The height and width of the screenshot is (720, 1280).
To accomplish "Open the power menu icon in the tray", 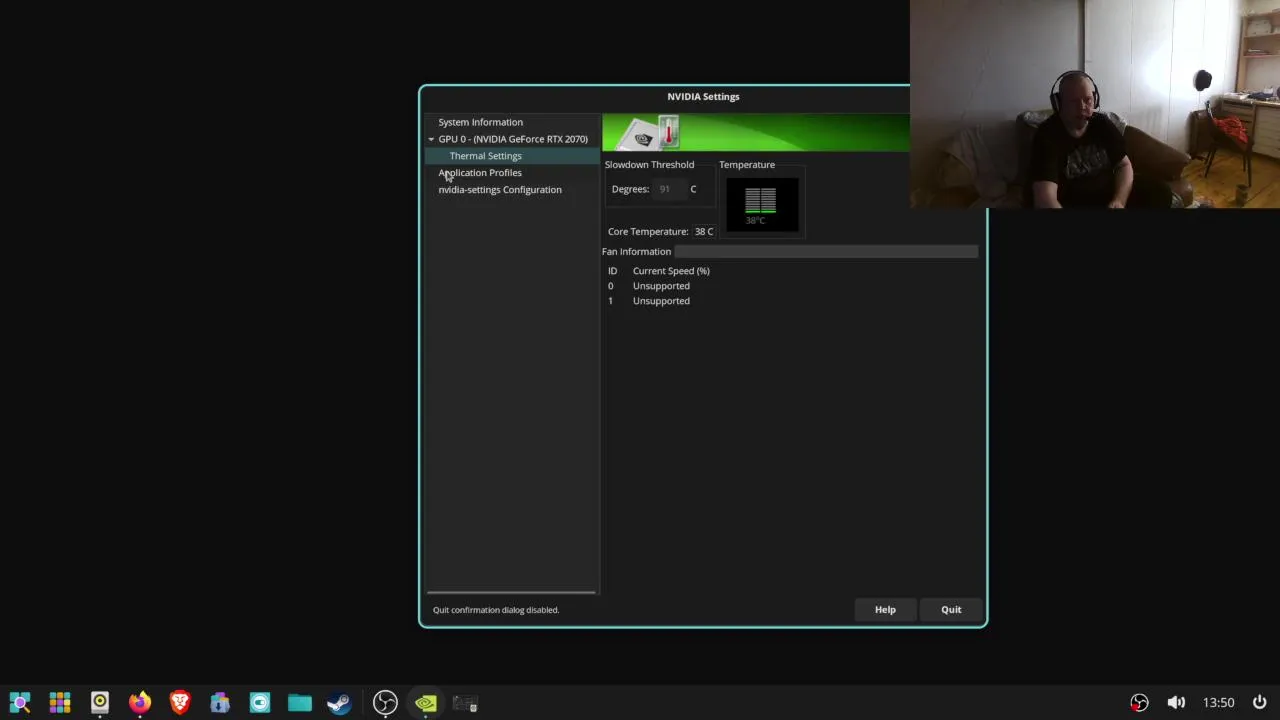I will [1259, 703].
